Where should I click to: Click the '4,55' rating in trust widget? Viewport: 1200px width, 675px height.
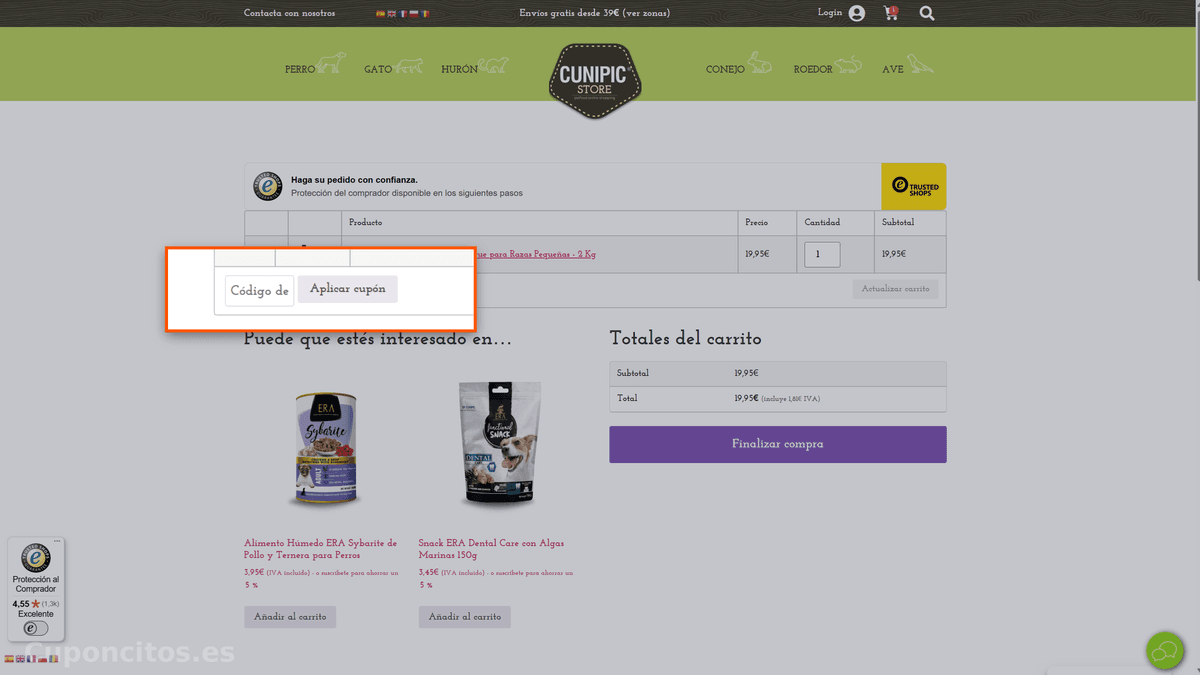[x=21, y=604]
